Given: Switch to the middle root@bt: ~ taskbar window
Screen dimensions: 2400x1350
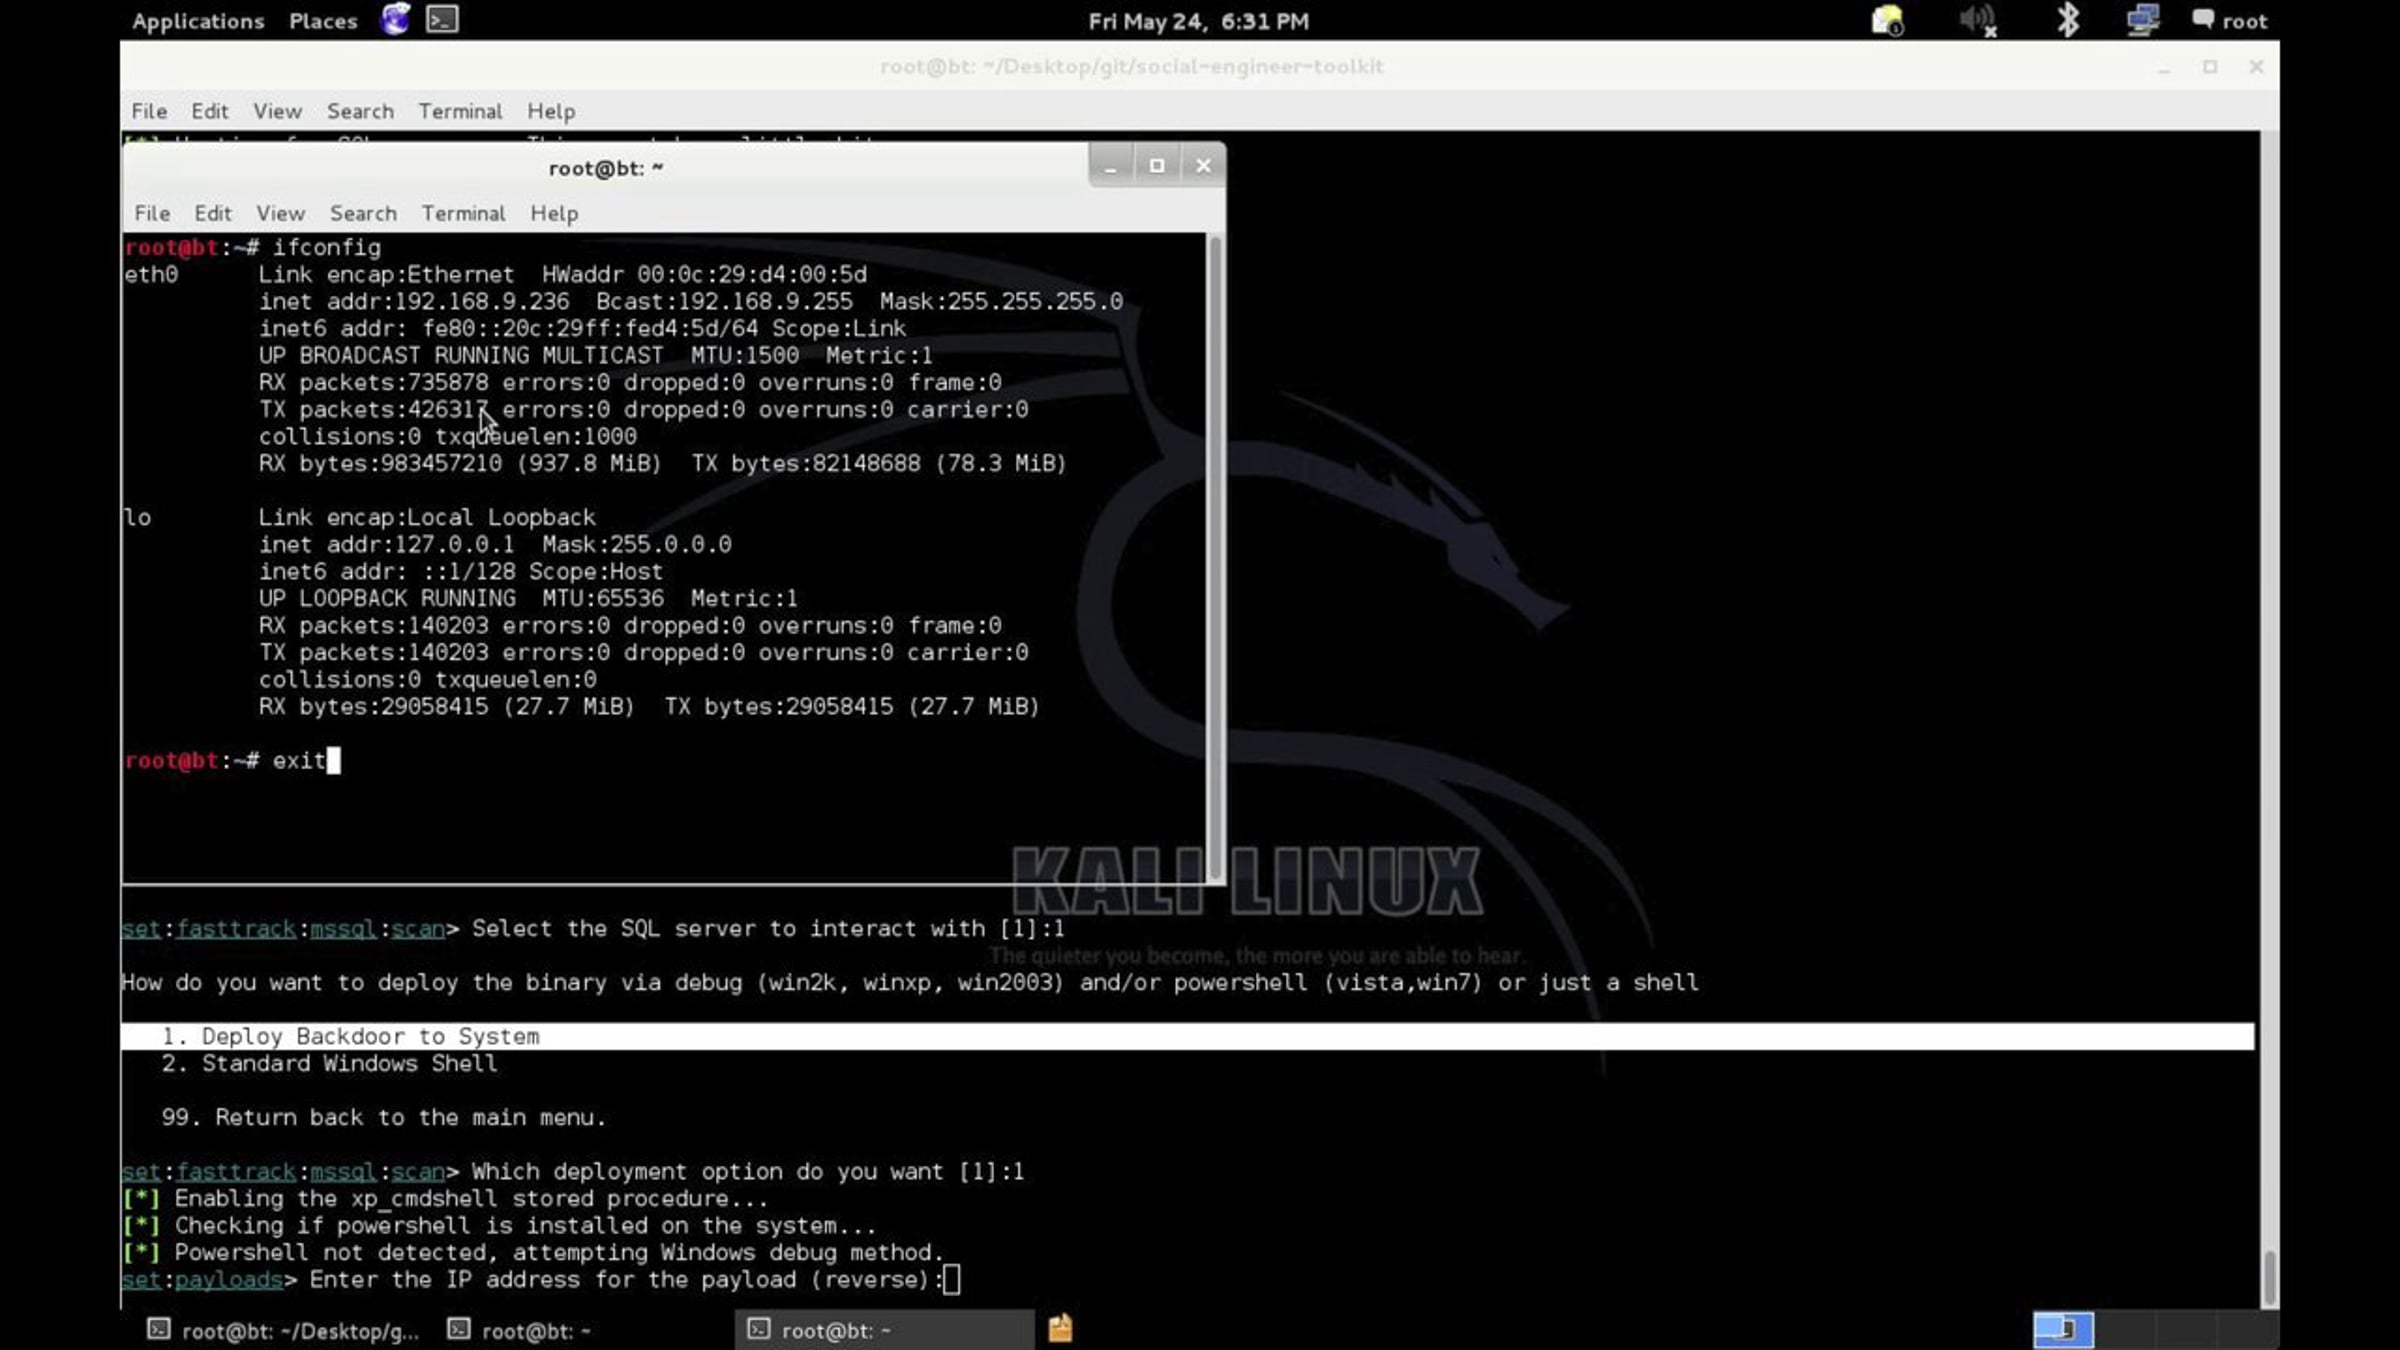Looking at the screenshot, I should tap(520, 1330).
